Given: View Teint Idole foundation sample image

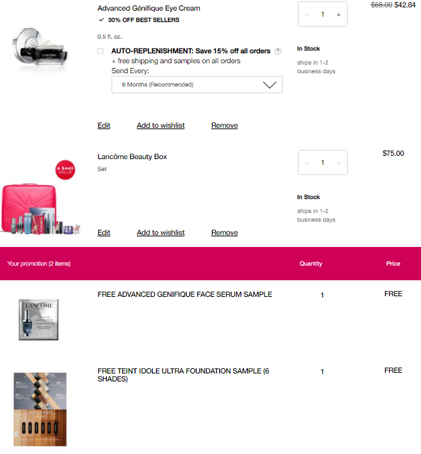Looking at the screenshot, I should click(x=40, y=409).
